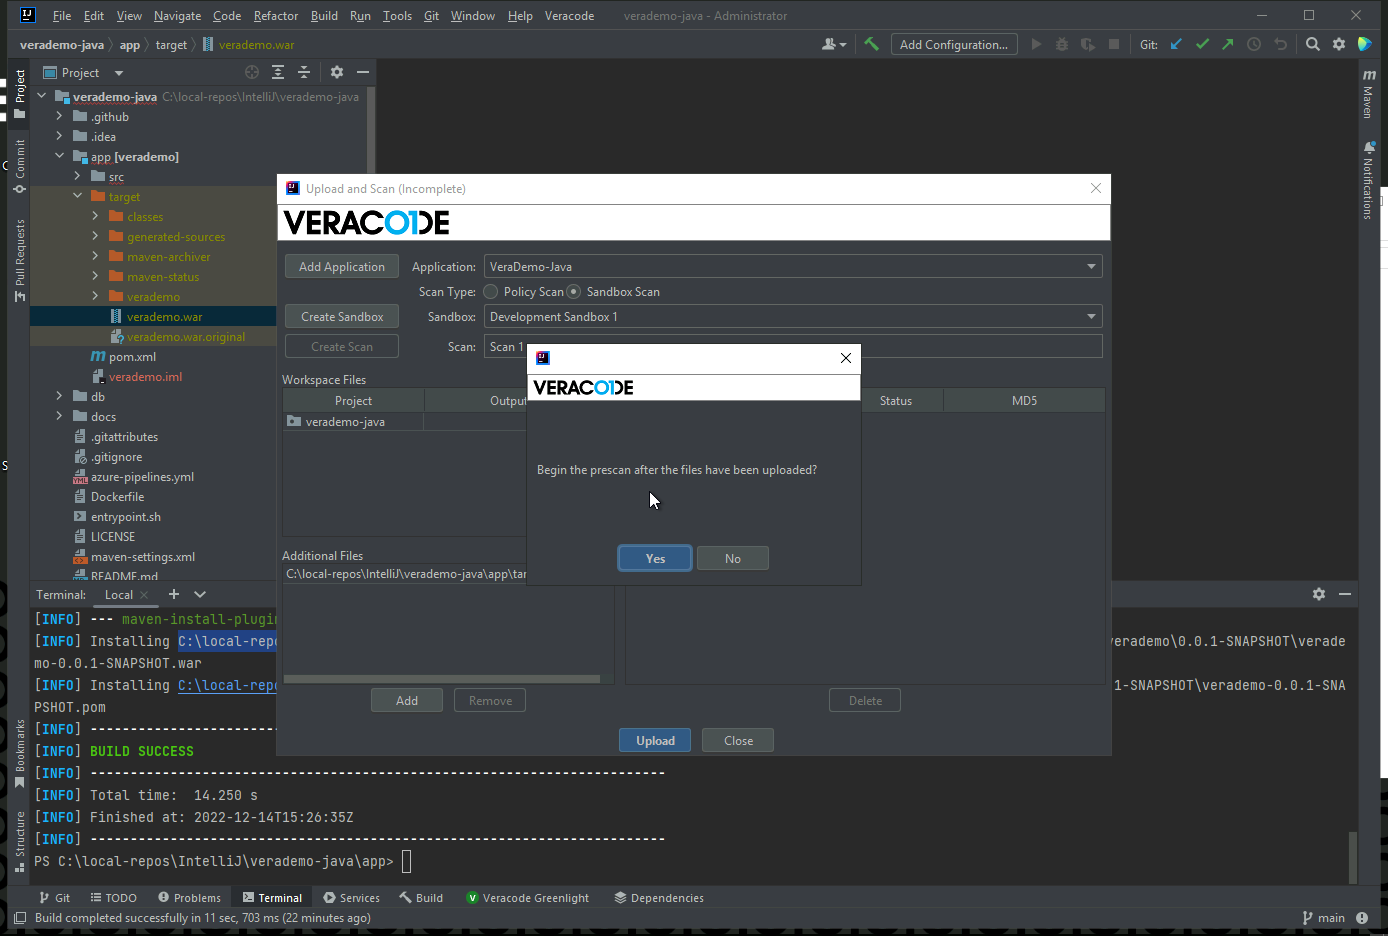1388x936 pixels.
Task: Open the Veracode menu
Action: [x=569, y=16]
